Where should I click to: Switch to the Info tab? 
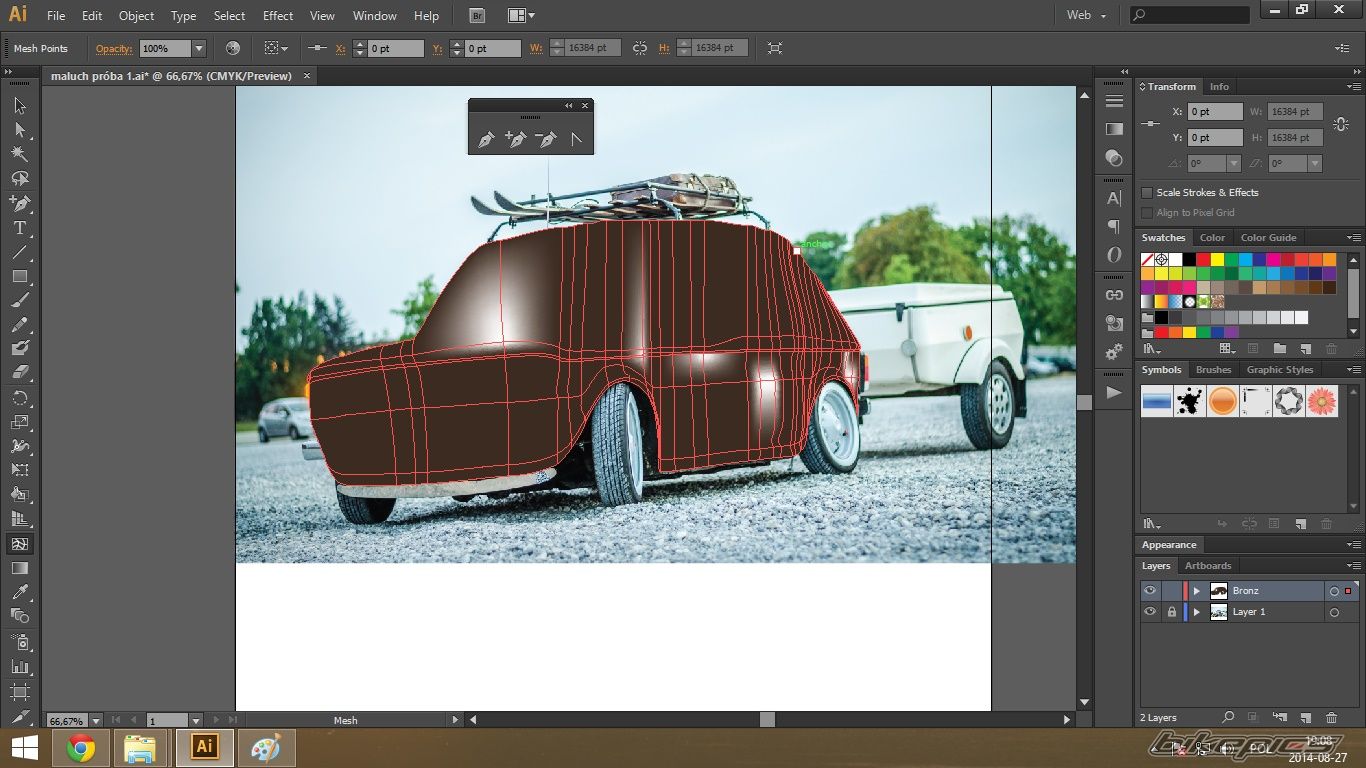(x=1219, y=87)
